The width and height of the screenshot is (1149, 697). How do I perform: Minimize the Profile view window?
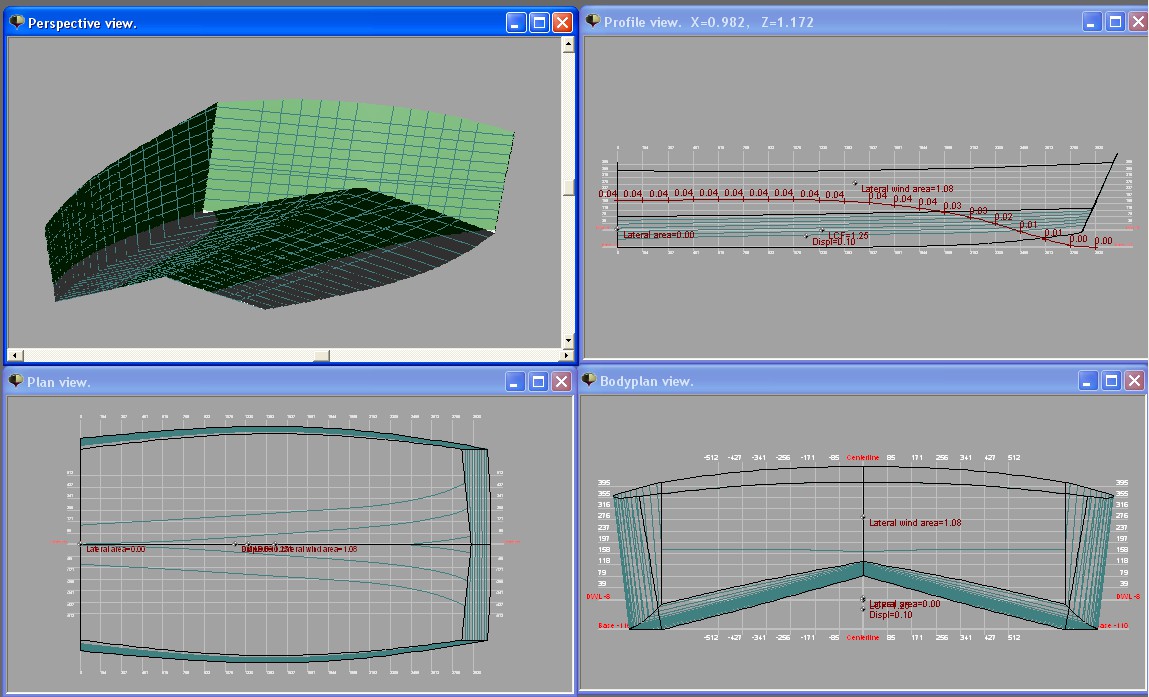coord(1092,22)
